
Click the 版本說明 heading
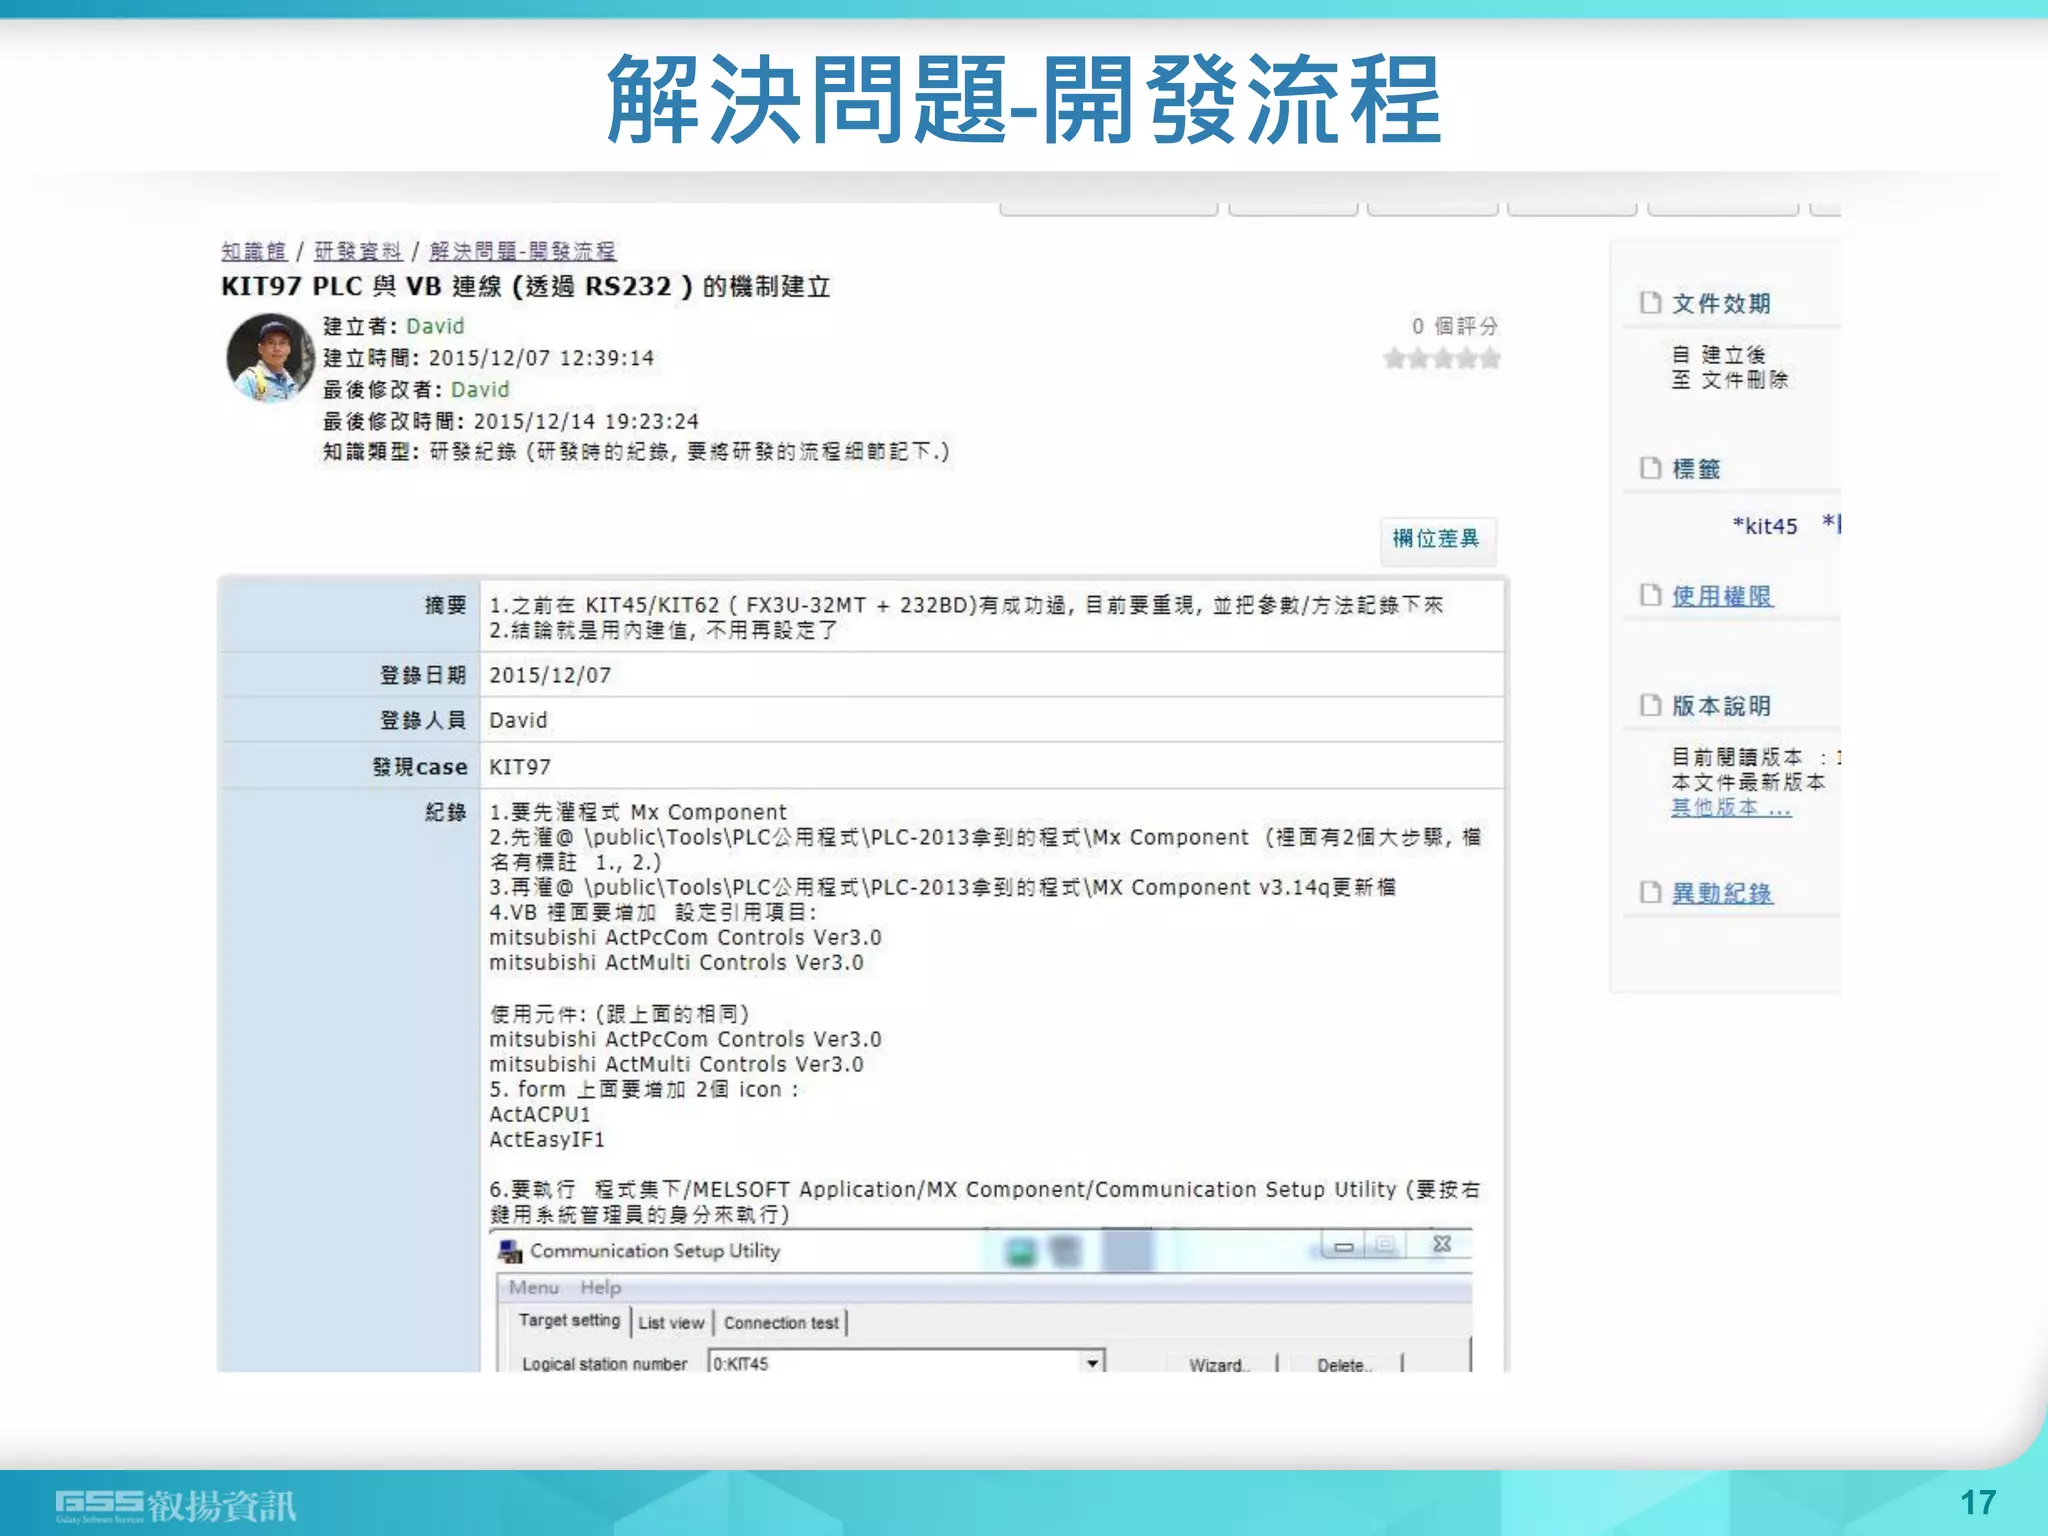click(1721, 706)
